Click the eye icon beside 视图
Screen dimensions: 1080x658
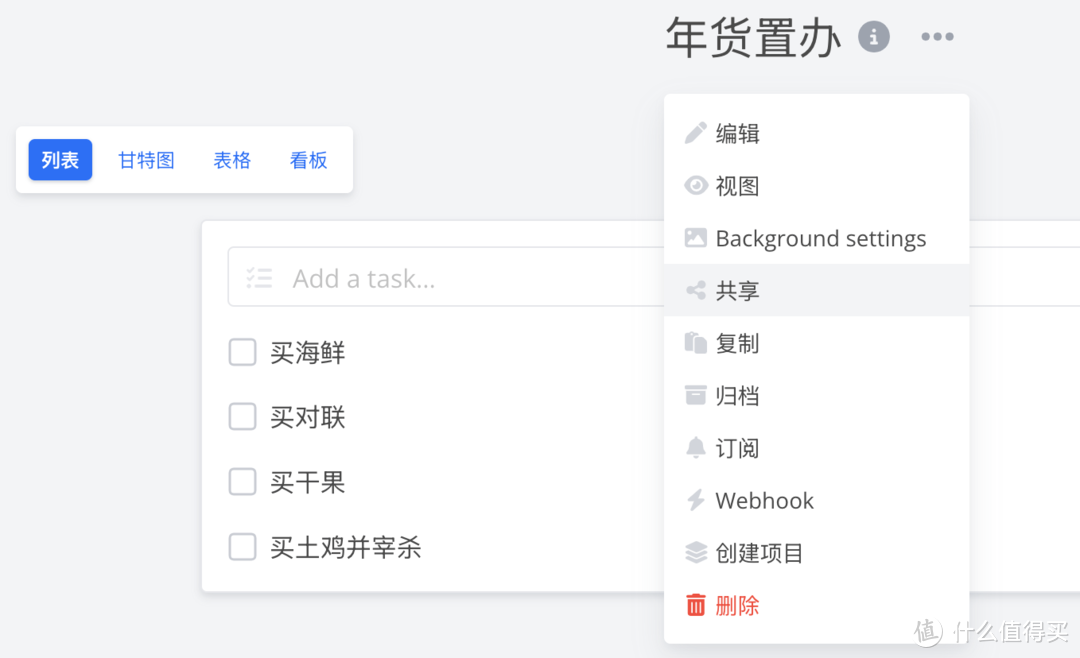(697, 185)
